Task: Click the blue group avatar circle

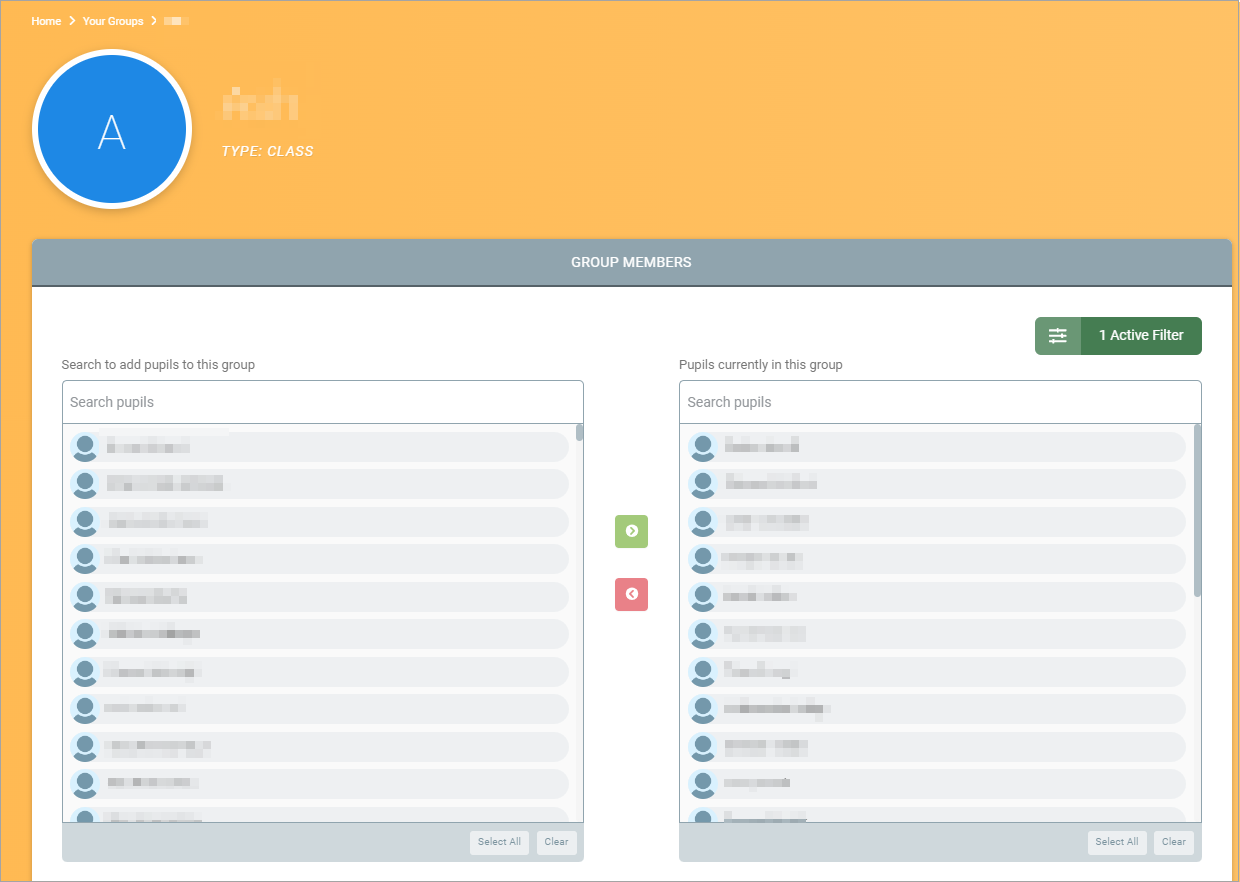Action: [x=112, y=129]
